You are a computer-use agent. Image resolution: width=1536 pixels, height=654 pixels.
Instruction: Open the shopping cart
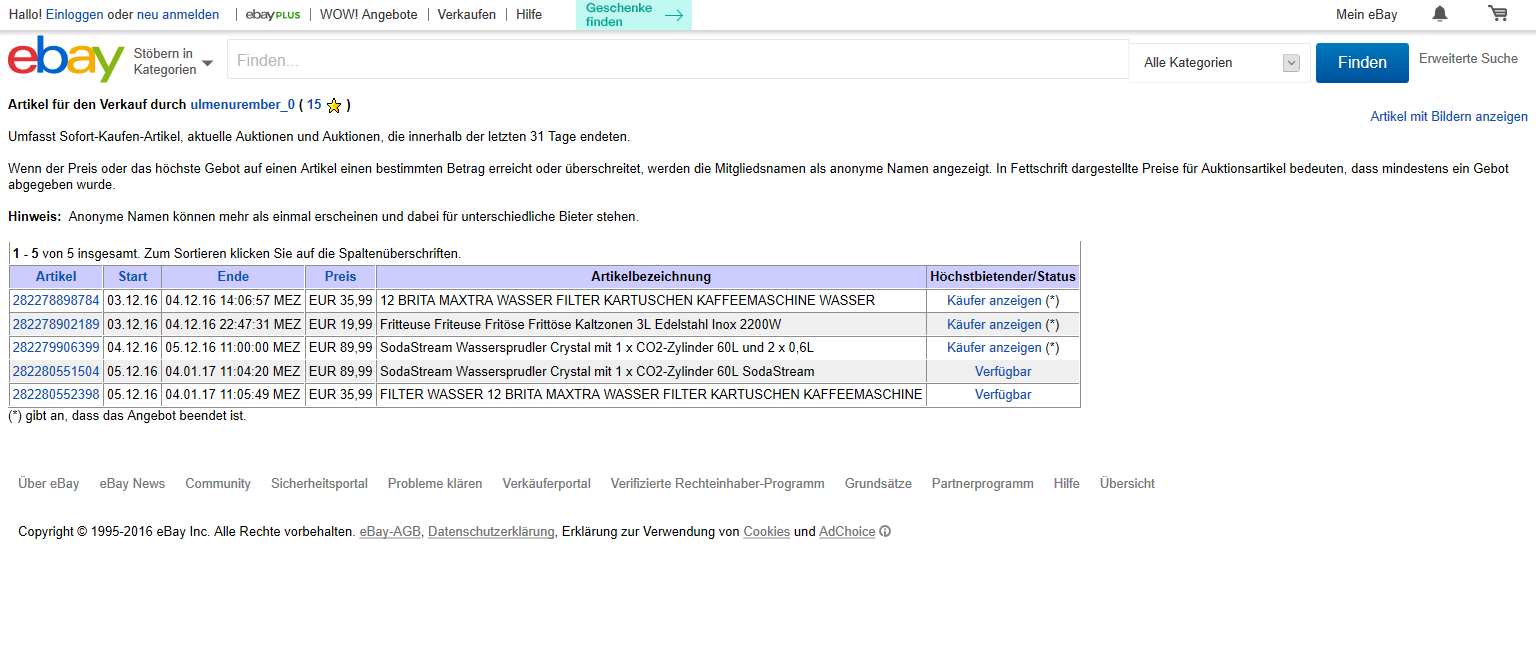[1497, 14]
